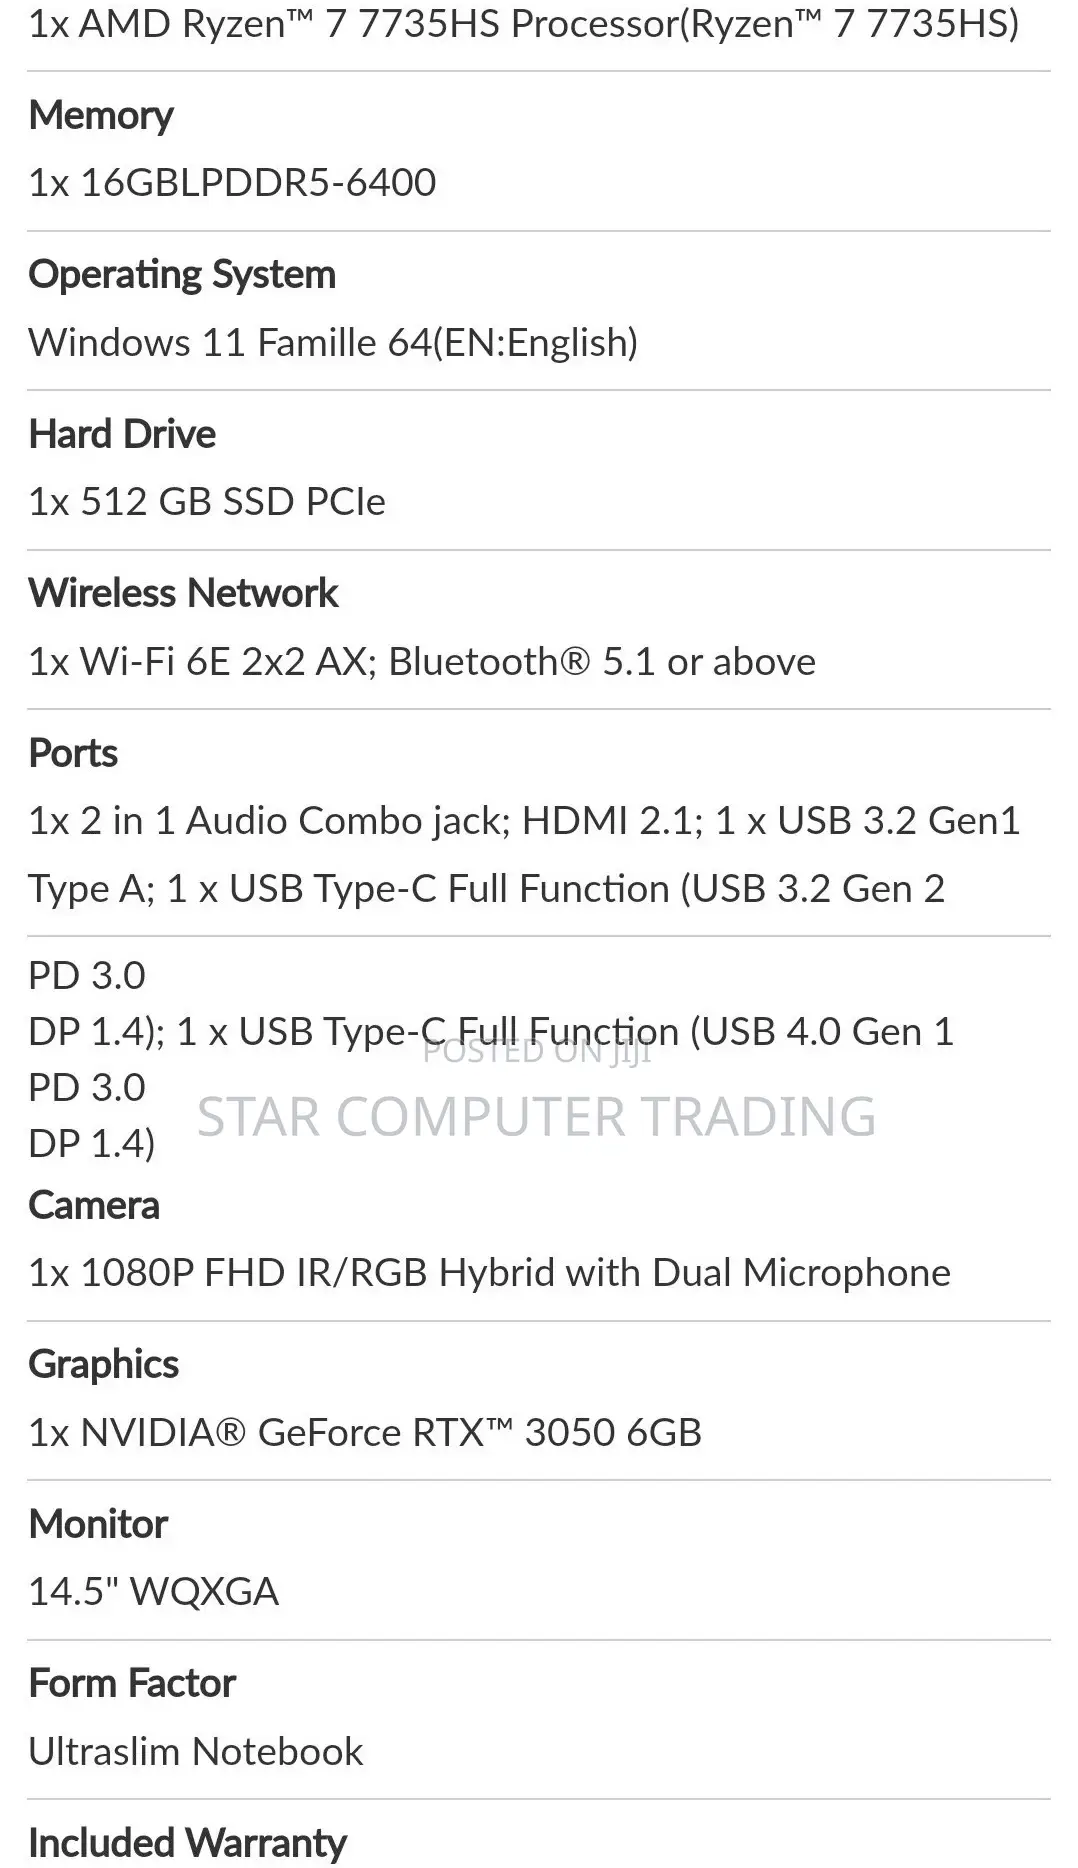Click the Audio Combo jack ports line
This screenshot has height=1868, width=1078.
524,820
